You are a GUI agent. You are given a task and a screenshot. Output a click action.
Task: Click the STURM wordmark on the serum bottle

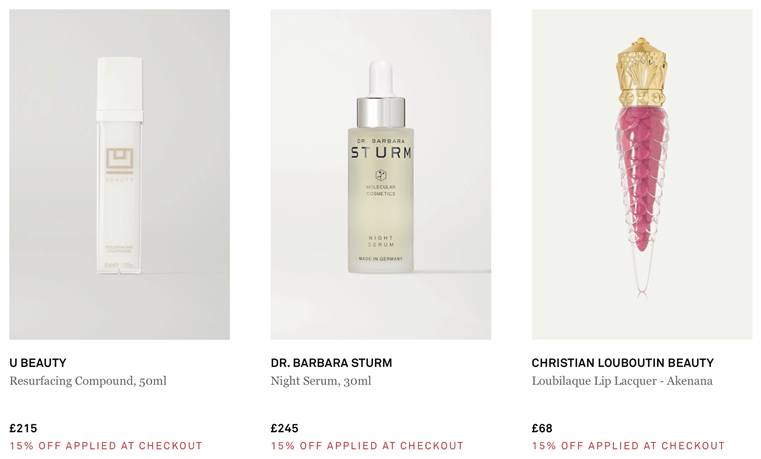pos(381,153)
